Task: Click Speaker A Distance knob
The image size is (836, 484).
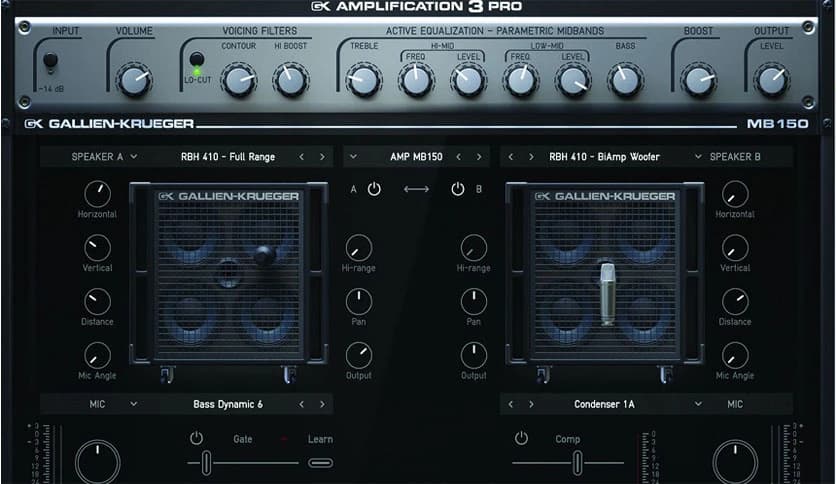Action: coord(98,302)
